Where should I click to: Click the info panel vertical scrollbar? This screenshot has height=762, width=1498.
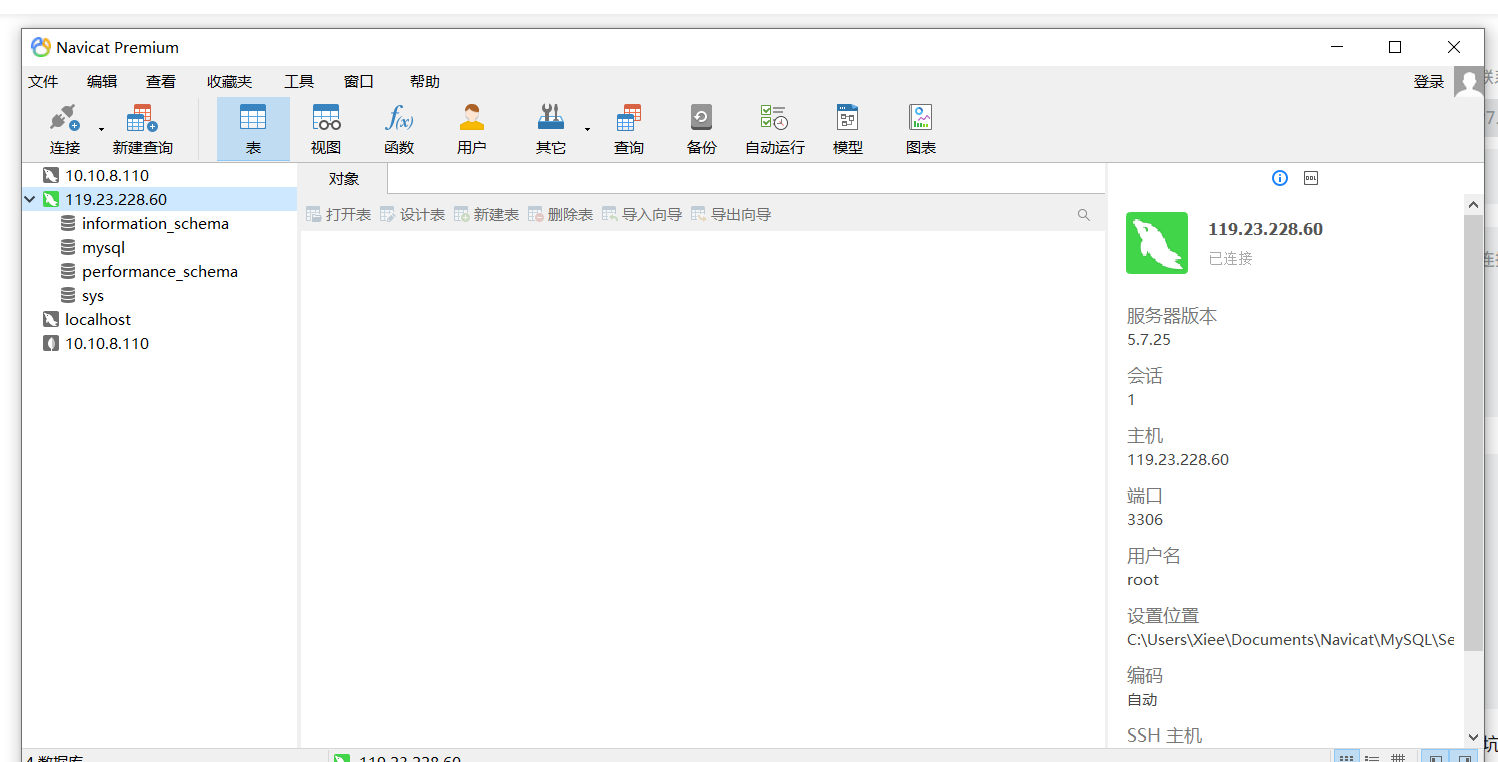(1473, 430)
